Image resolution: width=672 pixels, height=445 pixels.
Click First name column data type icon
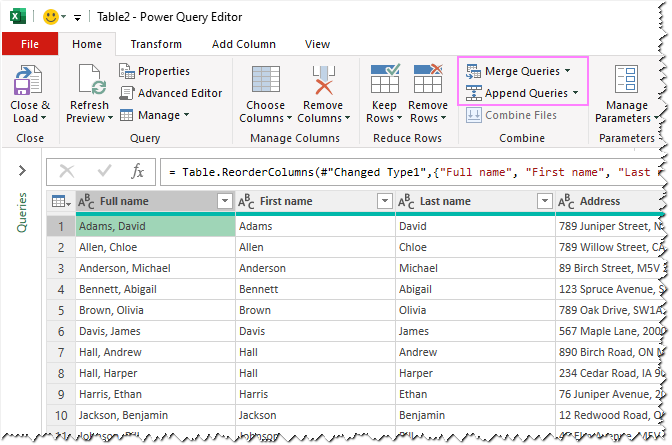click(246, 201)
